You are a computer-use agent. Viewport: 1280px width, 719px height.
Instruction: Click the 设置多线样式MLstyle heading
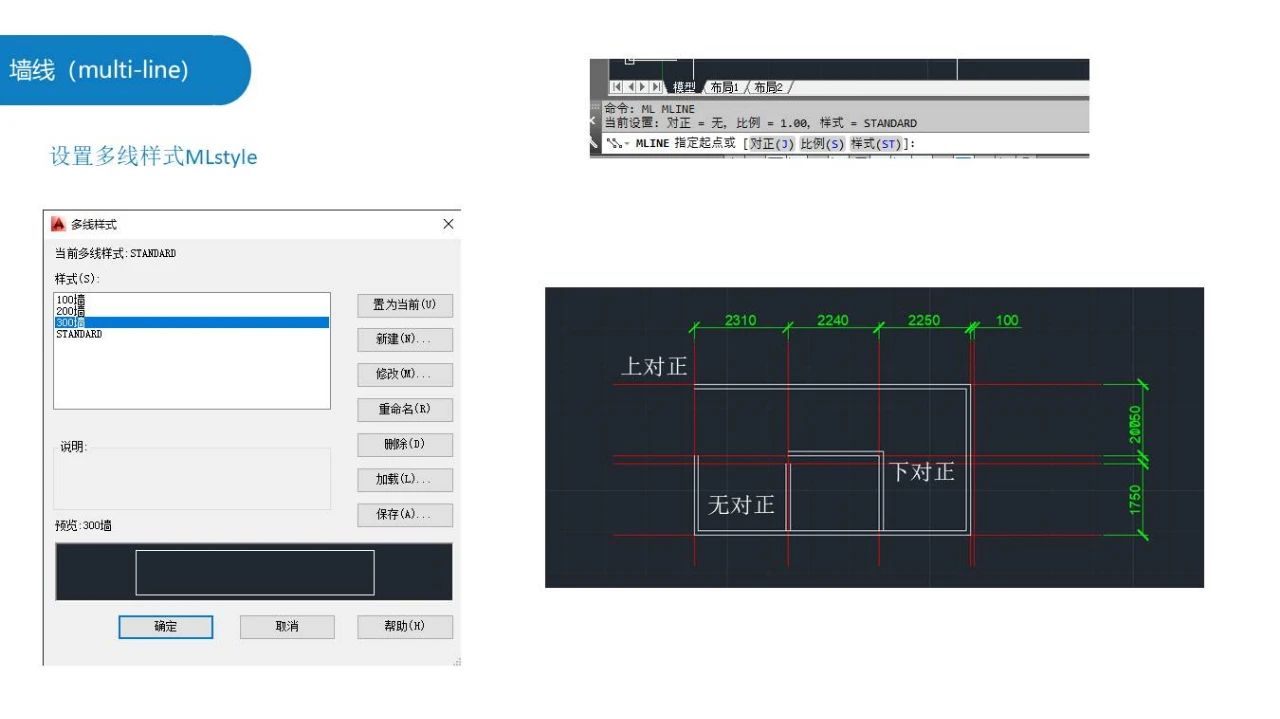pyautogui.click(x=153, y=157)
